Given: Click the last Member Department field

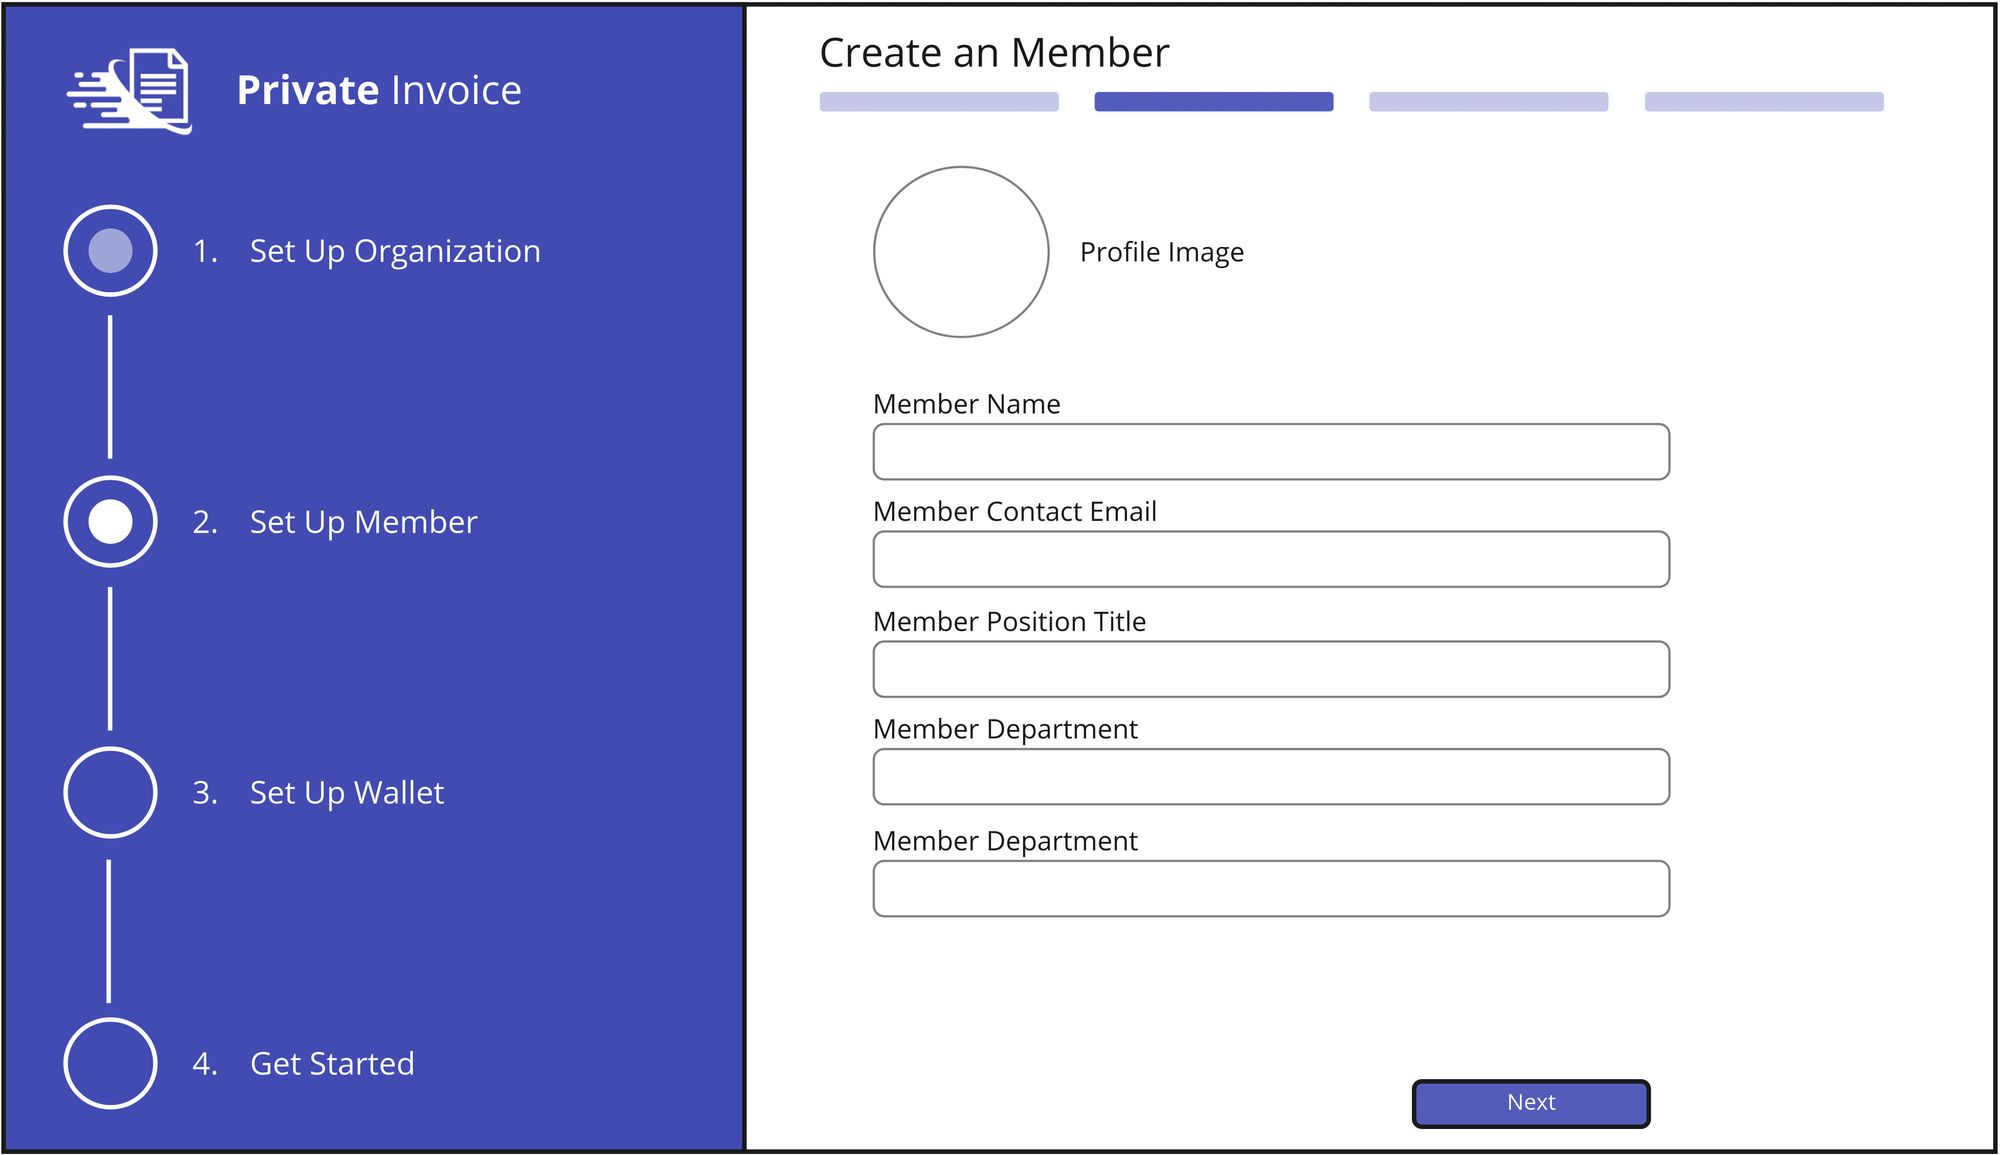Looking at the screenshot, I should [1270, 889].
